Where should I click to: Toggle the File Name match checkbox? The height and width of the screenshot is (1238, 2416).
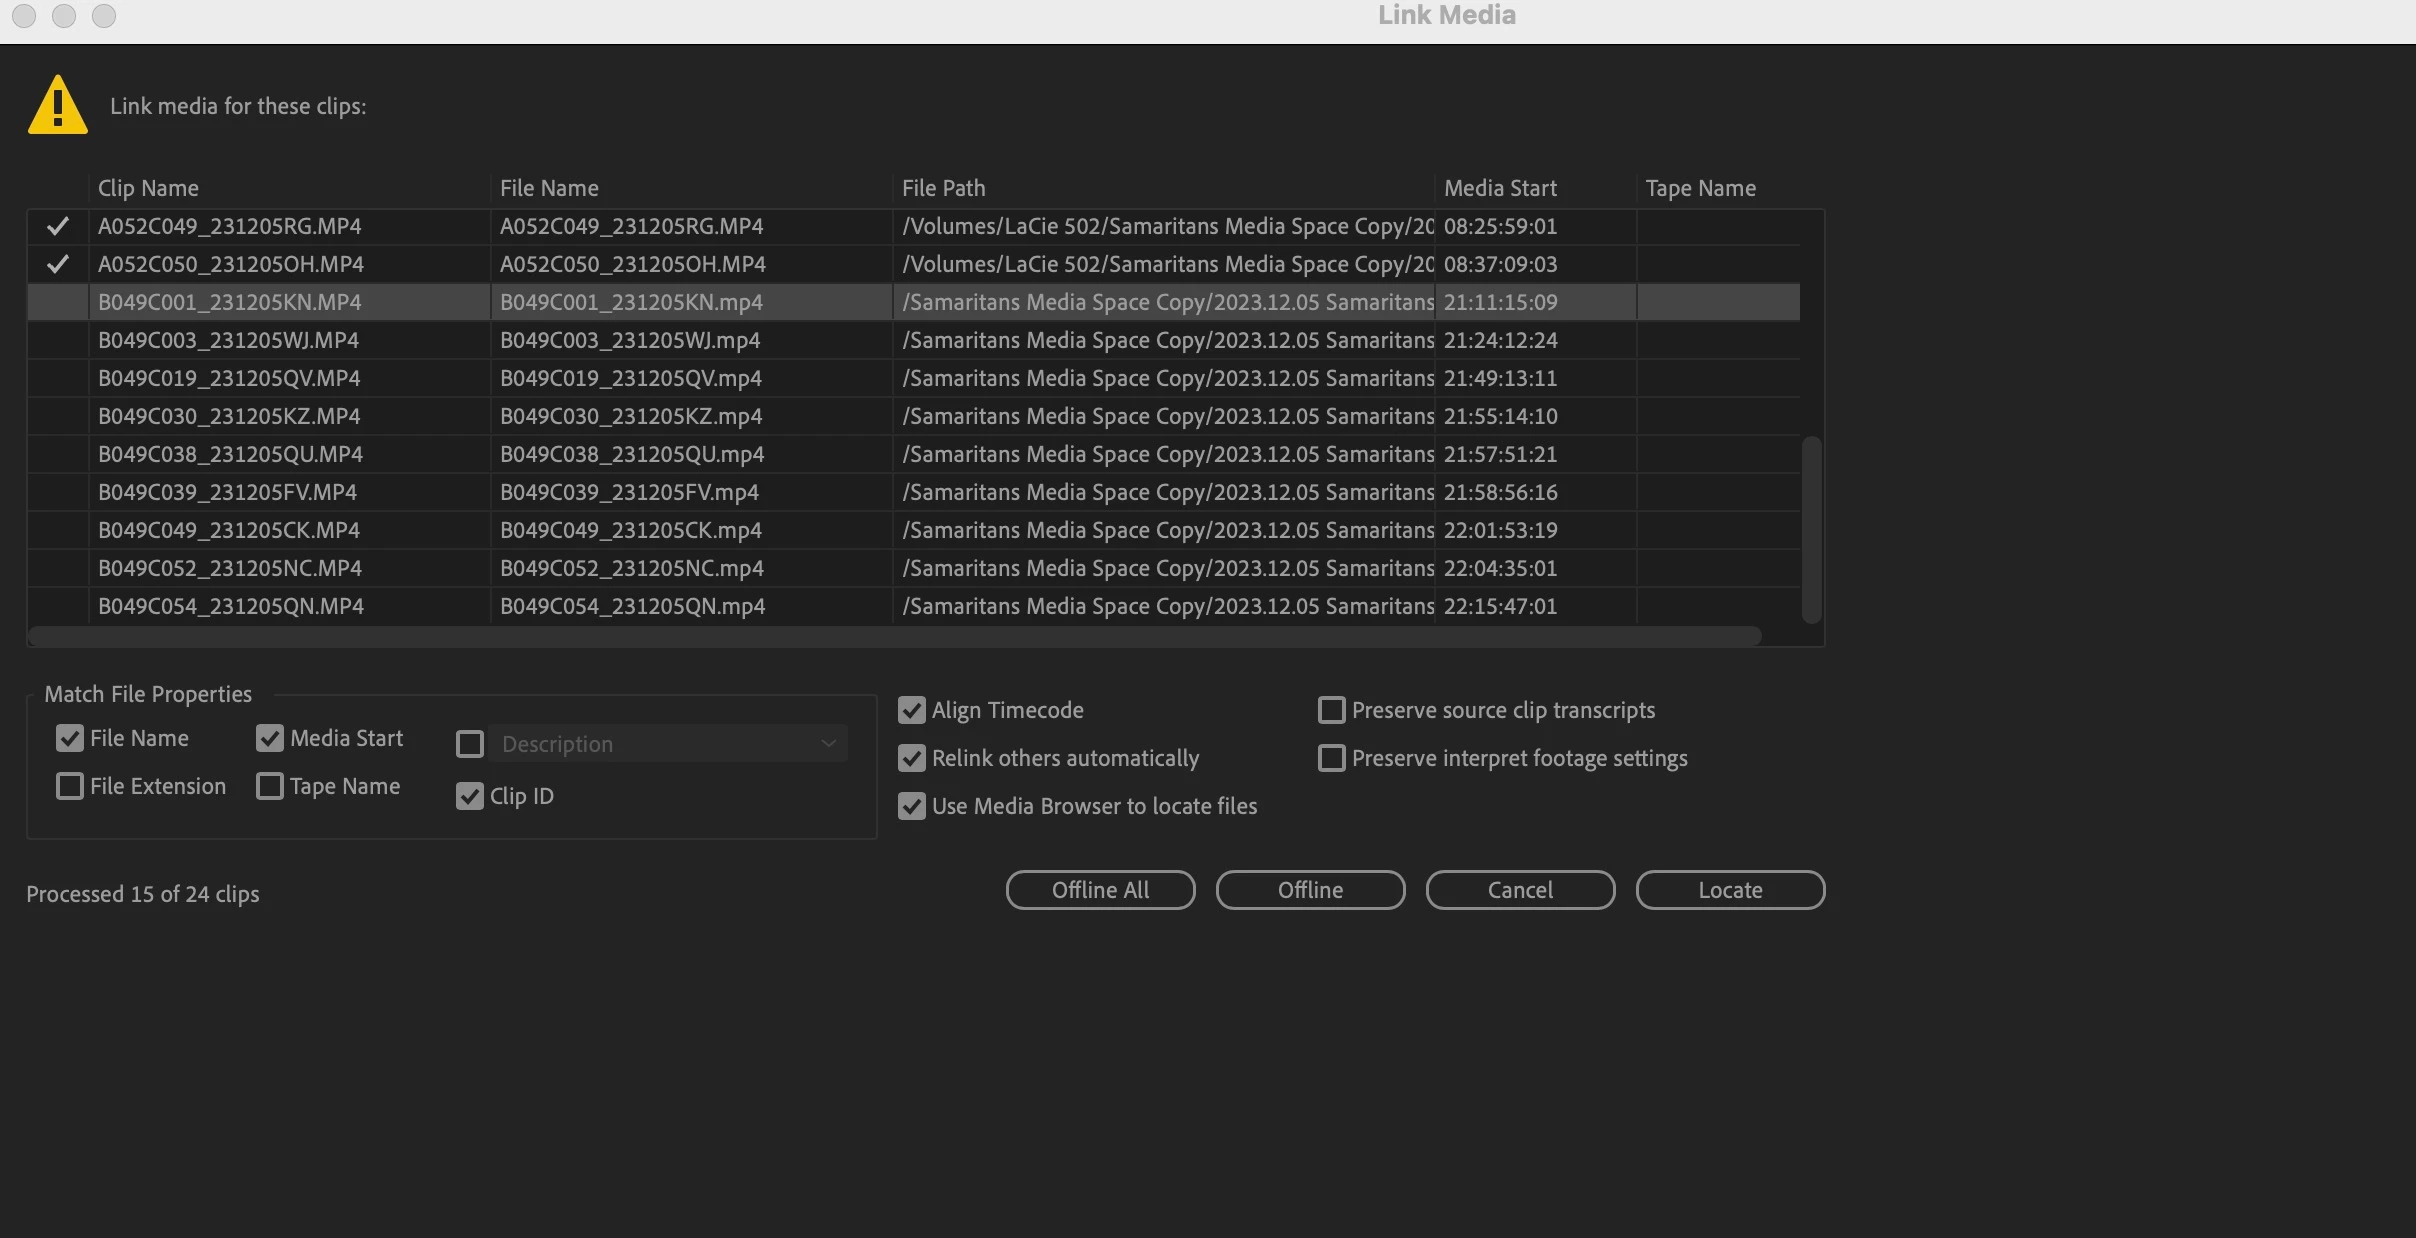(69, 738)
